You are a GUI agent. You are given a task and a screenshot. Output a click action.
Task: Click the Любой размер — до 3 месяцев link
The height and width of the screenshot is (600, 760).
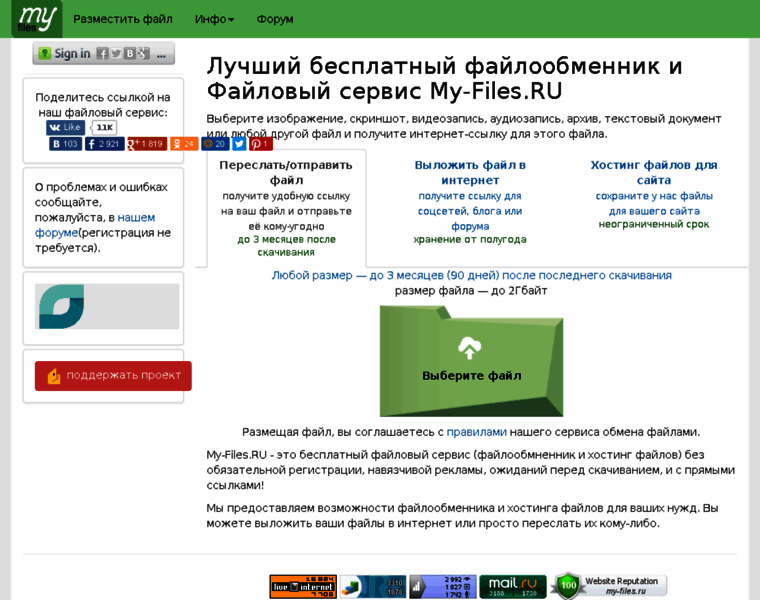(471, 275)
